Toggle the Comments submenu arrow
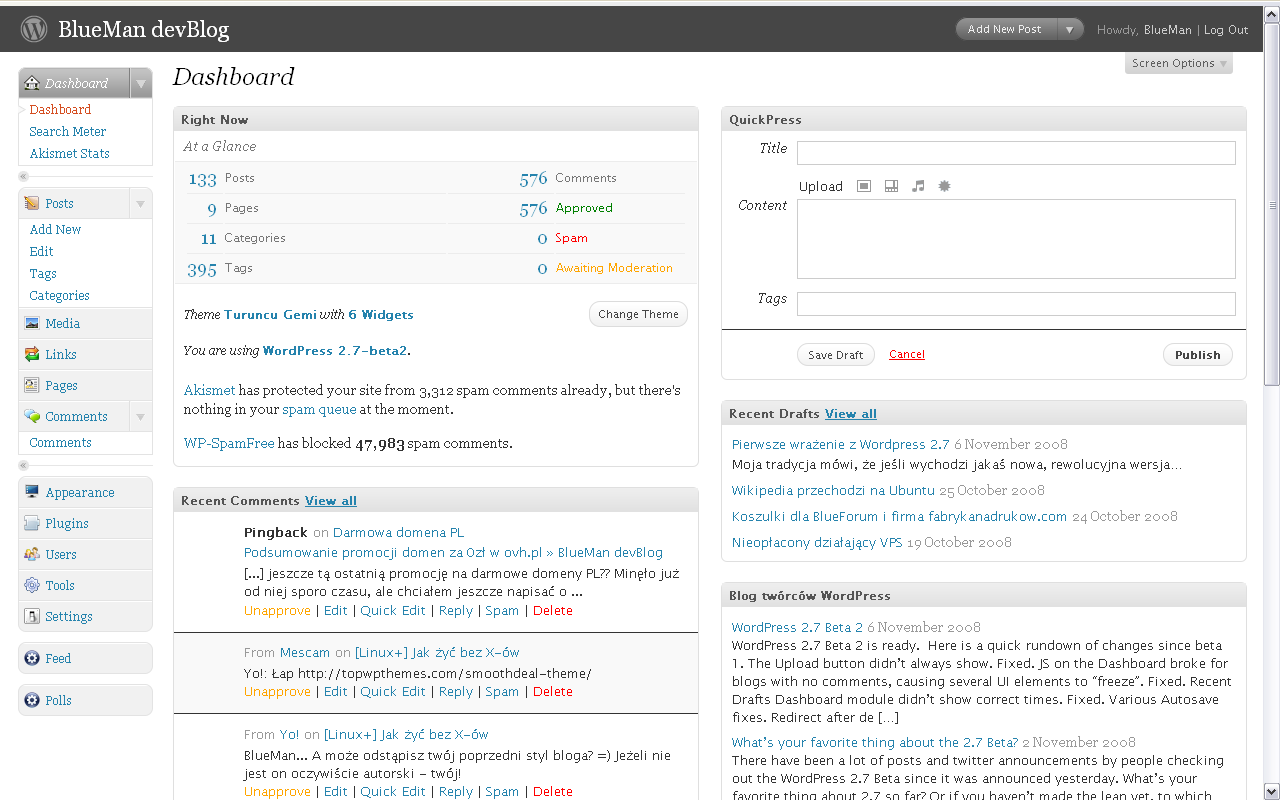 pyautogui.click(x=141, y=416)
